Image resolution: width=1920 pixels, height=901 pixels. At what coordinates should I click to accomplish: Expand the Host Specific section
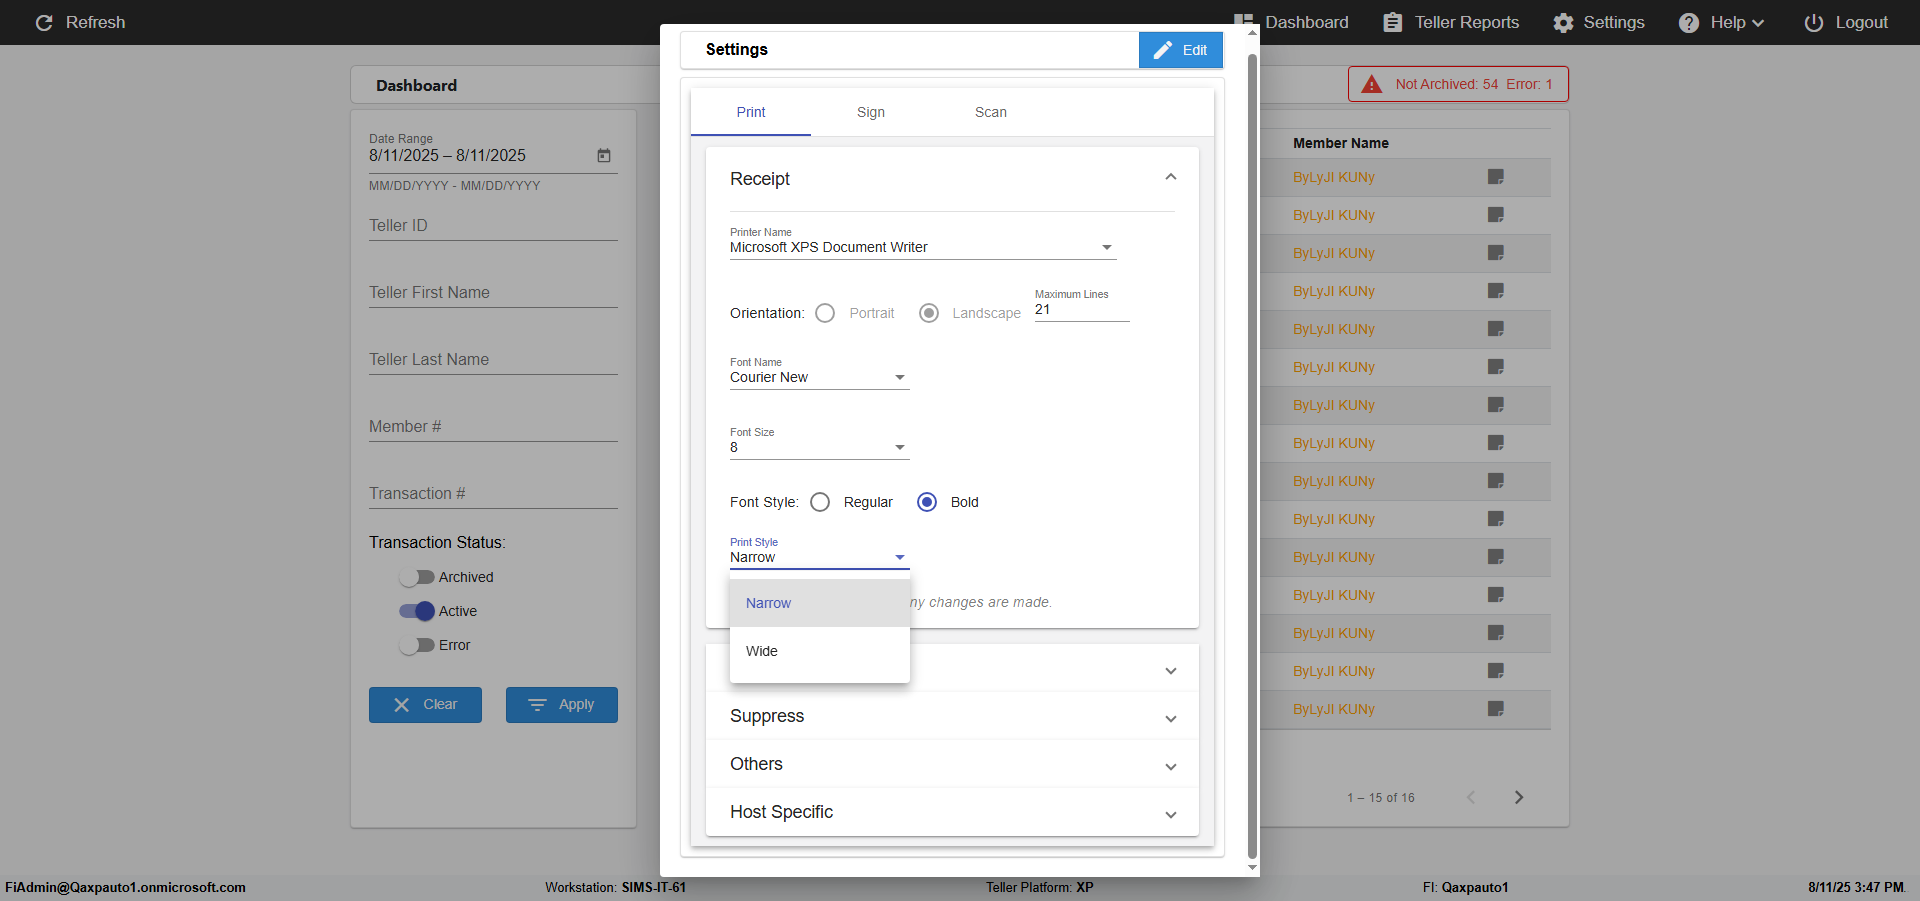pos(952,812)
